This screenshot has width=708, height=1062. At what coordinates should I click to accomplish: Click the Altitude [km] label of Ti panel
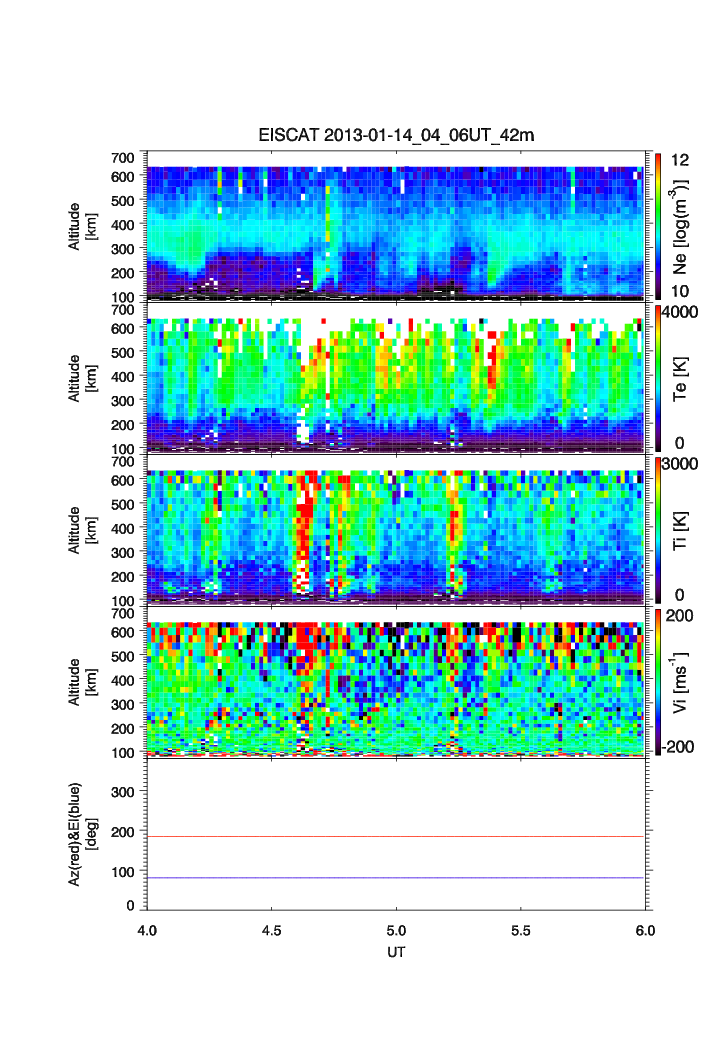(82, 530)
